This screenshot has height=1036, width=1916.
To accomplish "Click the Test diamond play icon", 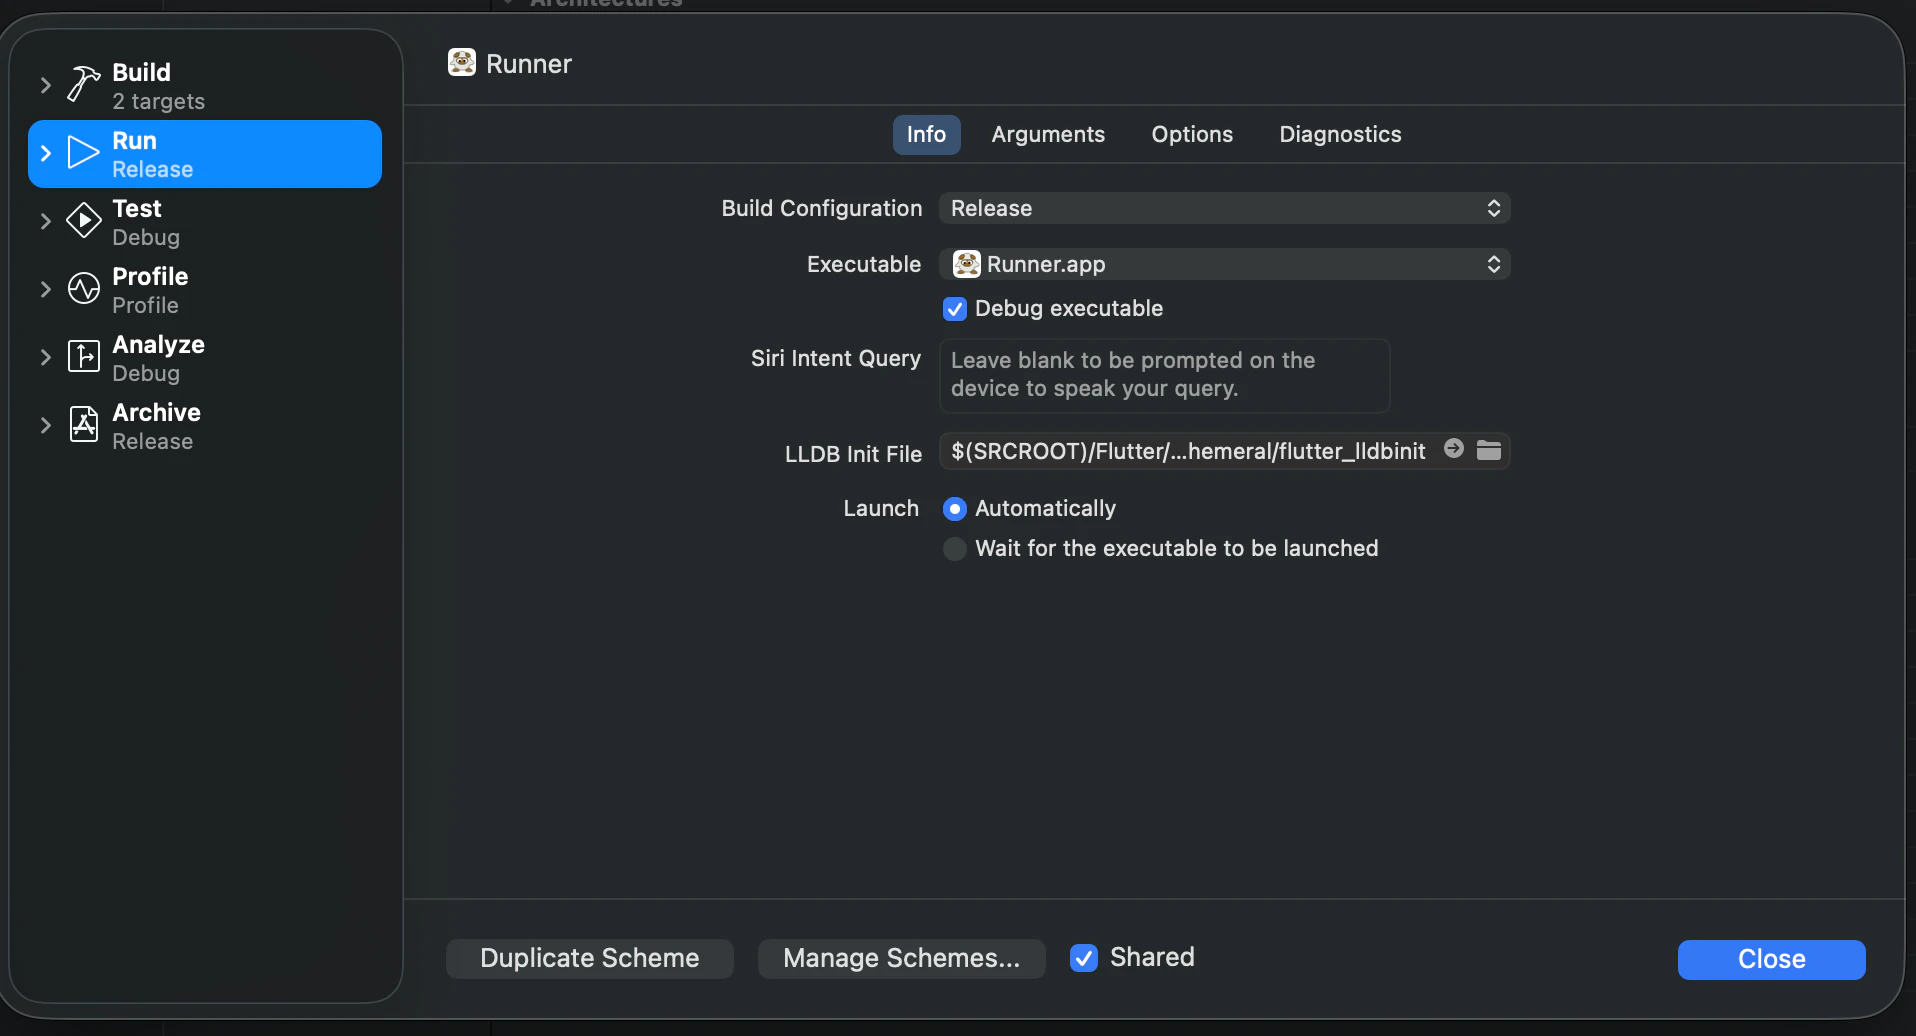I will (x=84, y=220).
